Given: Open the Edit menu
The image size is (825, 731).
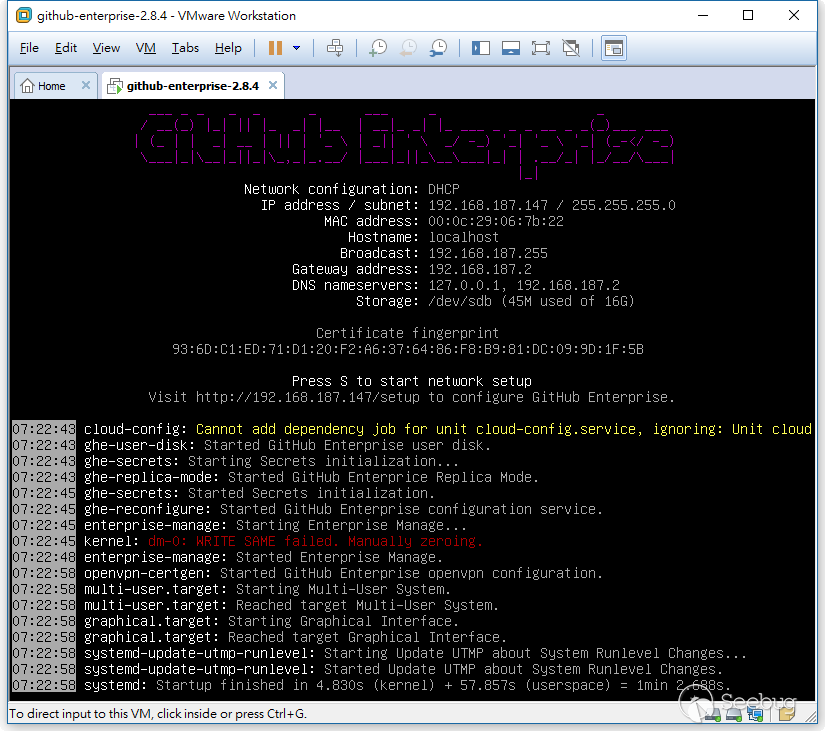Looking at the screenshot, I should 66,48.
